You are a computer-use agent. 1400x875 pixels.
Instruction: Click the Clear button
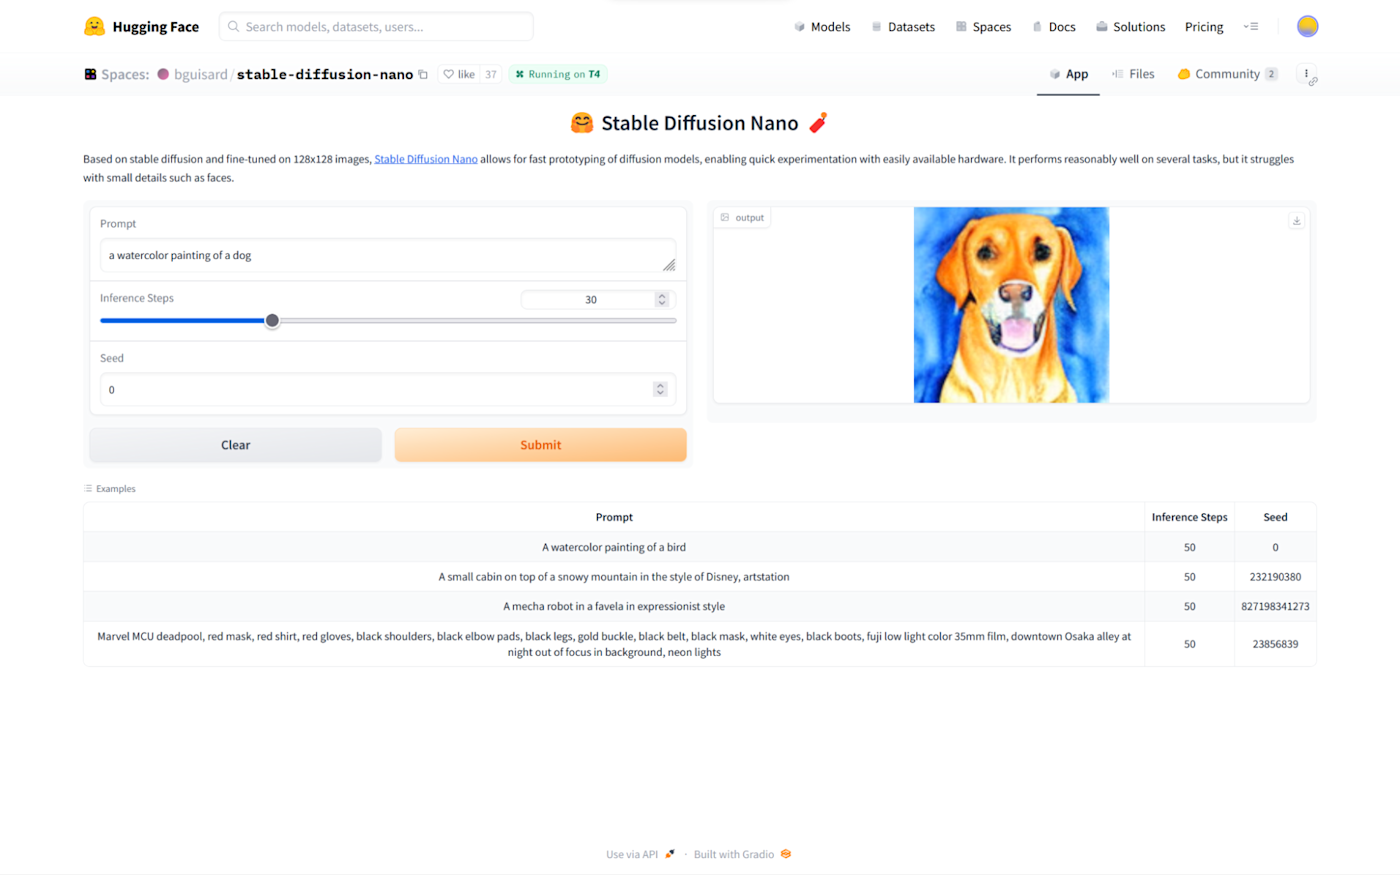coord(236,445)
